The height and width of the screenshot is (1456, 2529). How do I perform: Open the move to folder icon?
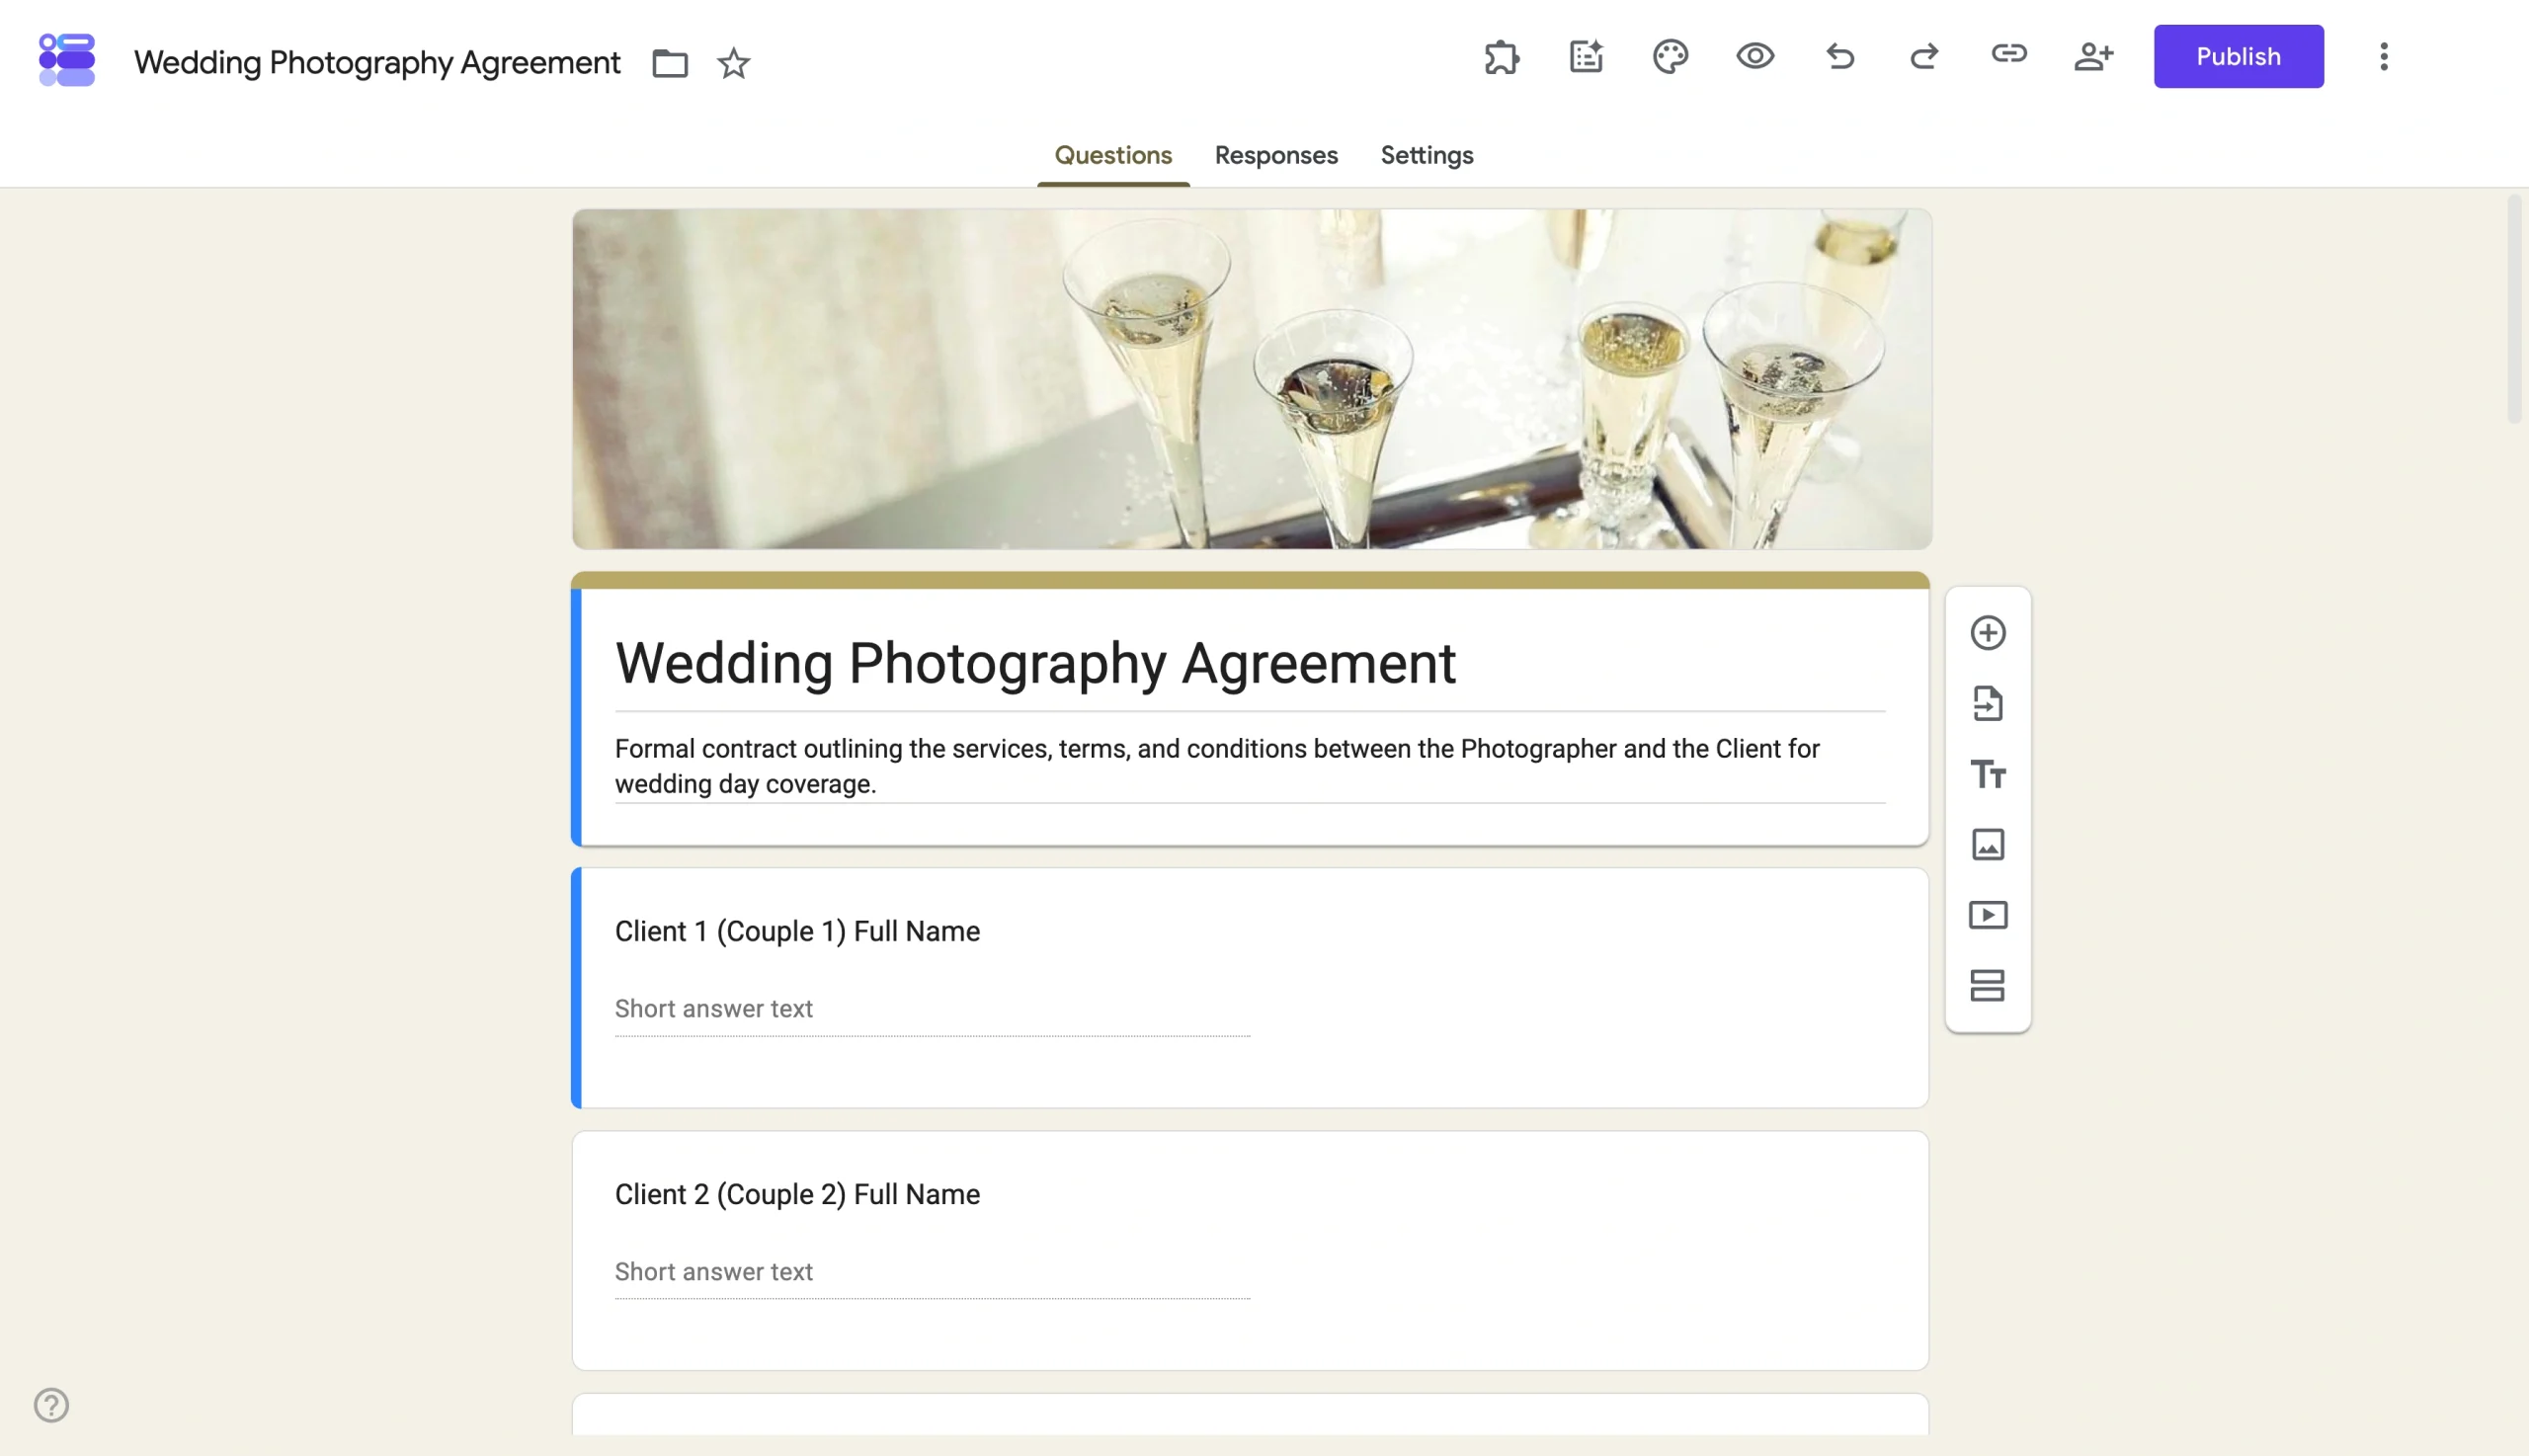point(670,63)
